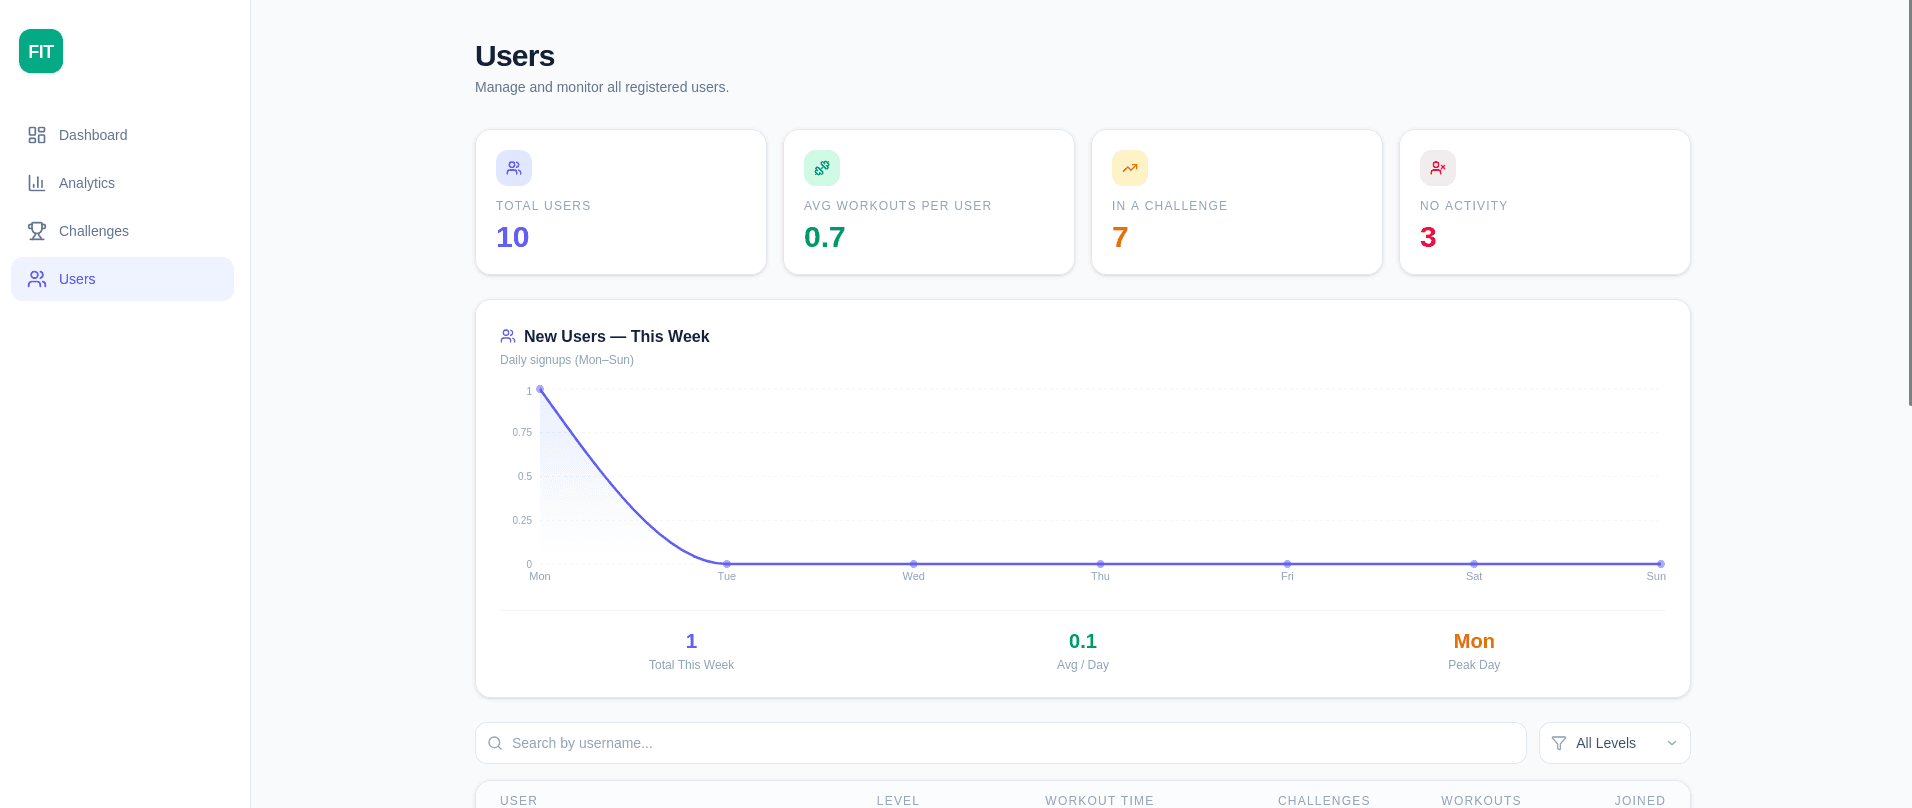The height and width of the screenshot is (808, 1912).
Task: Focus the Search by username field
Action: pos(1001,743)
